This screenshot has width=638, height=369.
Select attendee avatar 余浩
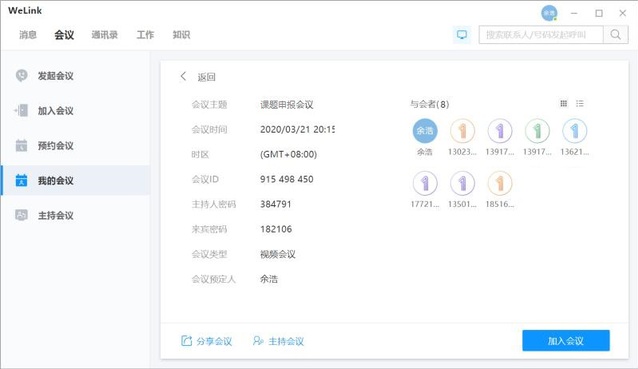point(425,131)
